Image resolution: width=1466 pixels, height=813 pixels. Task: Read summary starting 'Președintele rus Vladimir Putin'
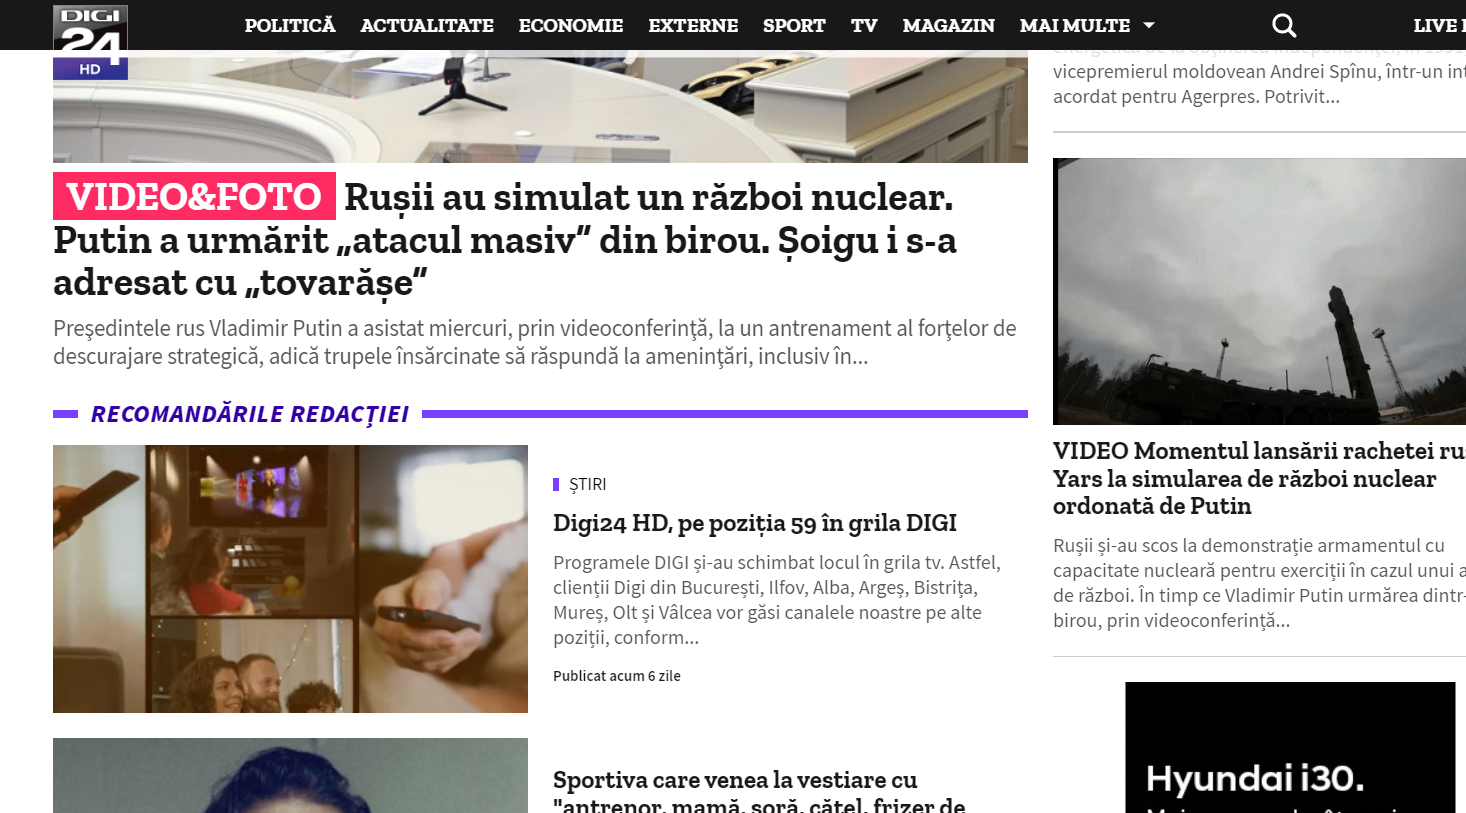tap(535, 342)
